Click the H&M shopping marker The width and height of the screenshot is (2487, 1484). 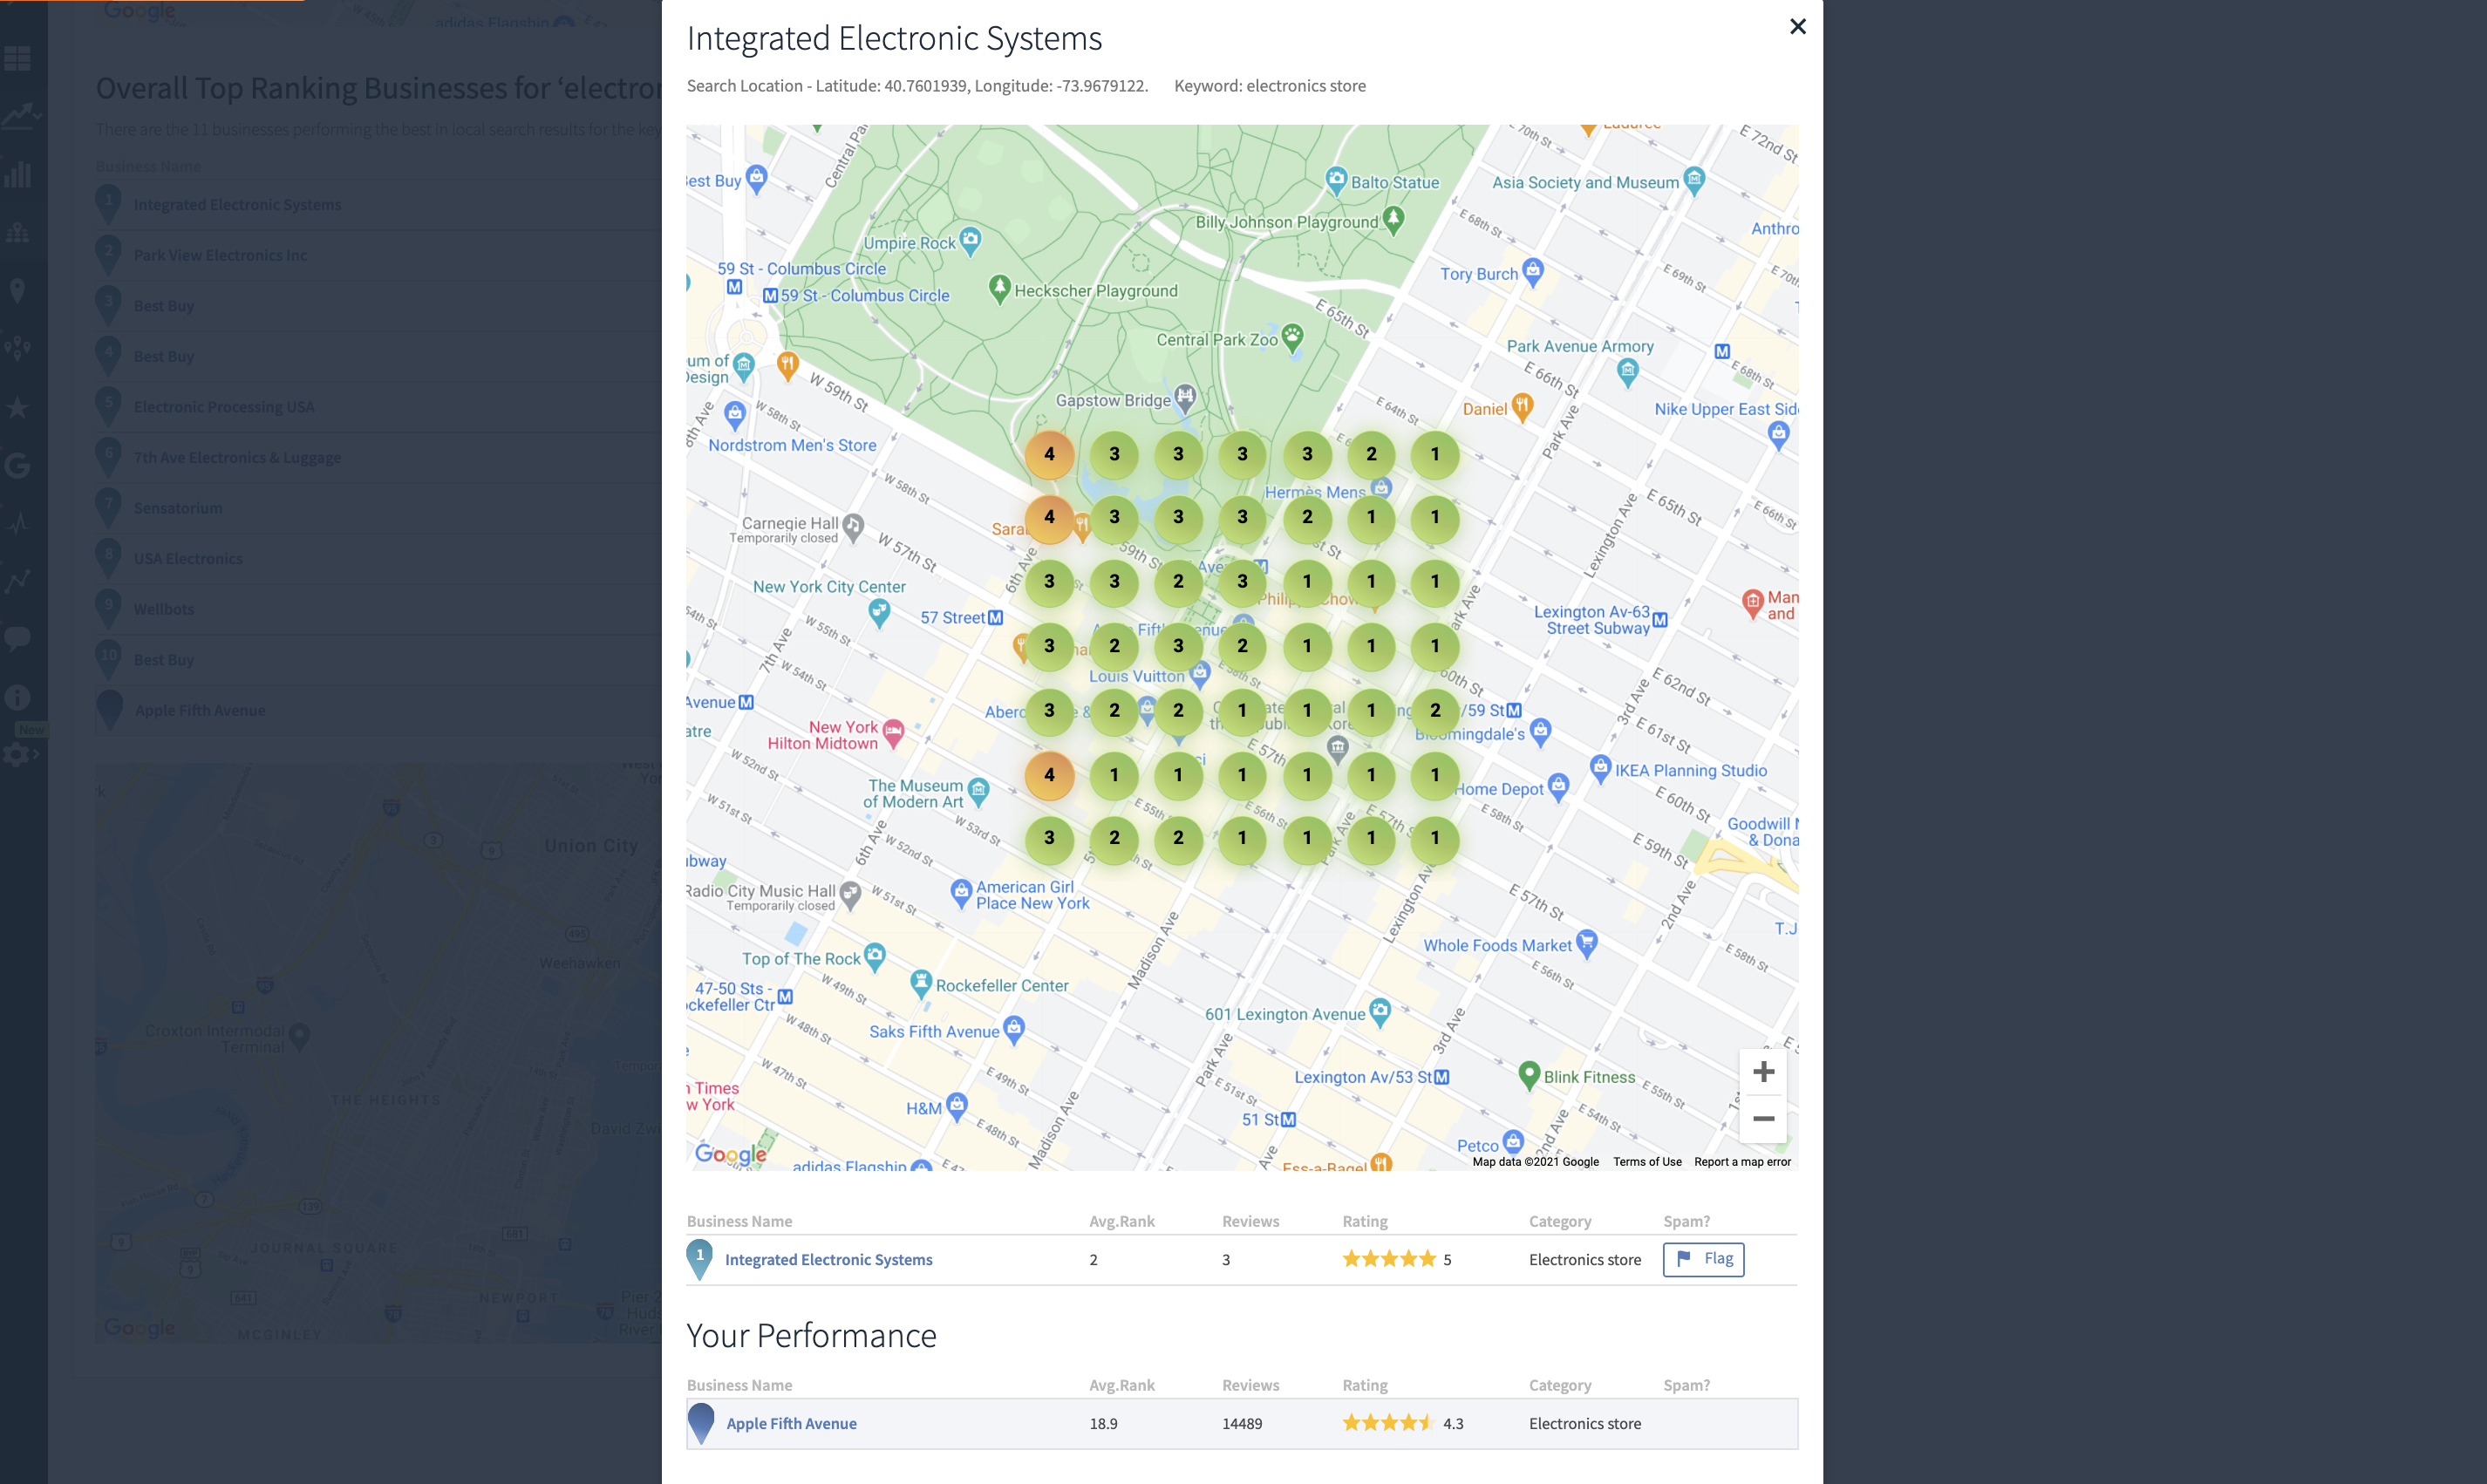pyautogui.click(x=957, y=1106)
